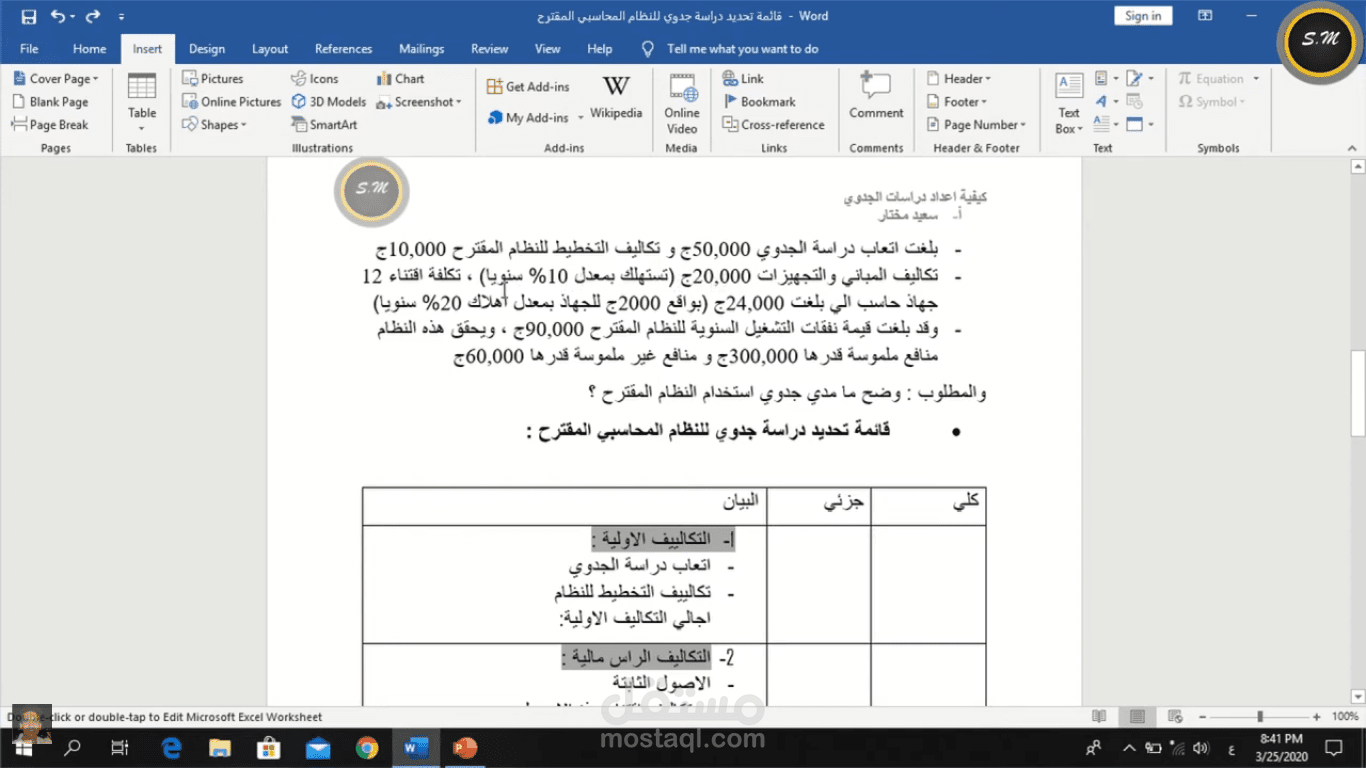Redo the last action
1366x768 pixels.
(x=93, y=16)
